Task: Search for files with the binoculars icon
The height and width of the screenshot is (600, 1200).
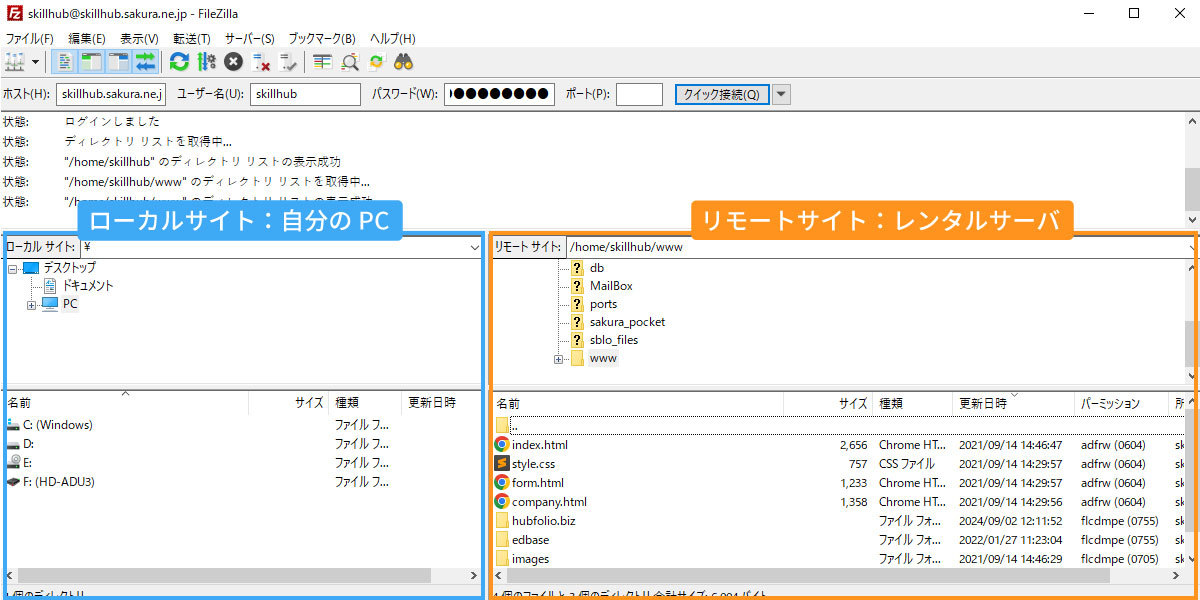Action: tap(403, 62)
